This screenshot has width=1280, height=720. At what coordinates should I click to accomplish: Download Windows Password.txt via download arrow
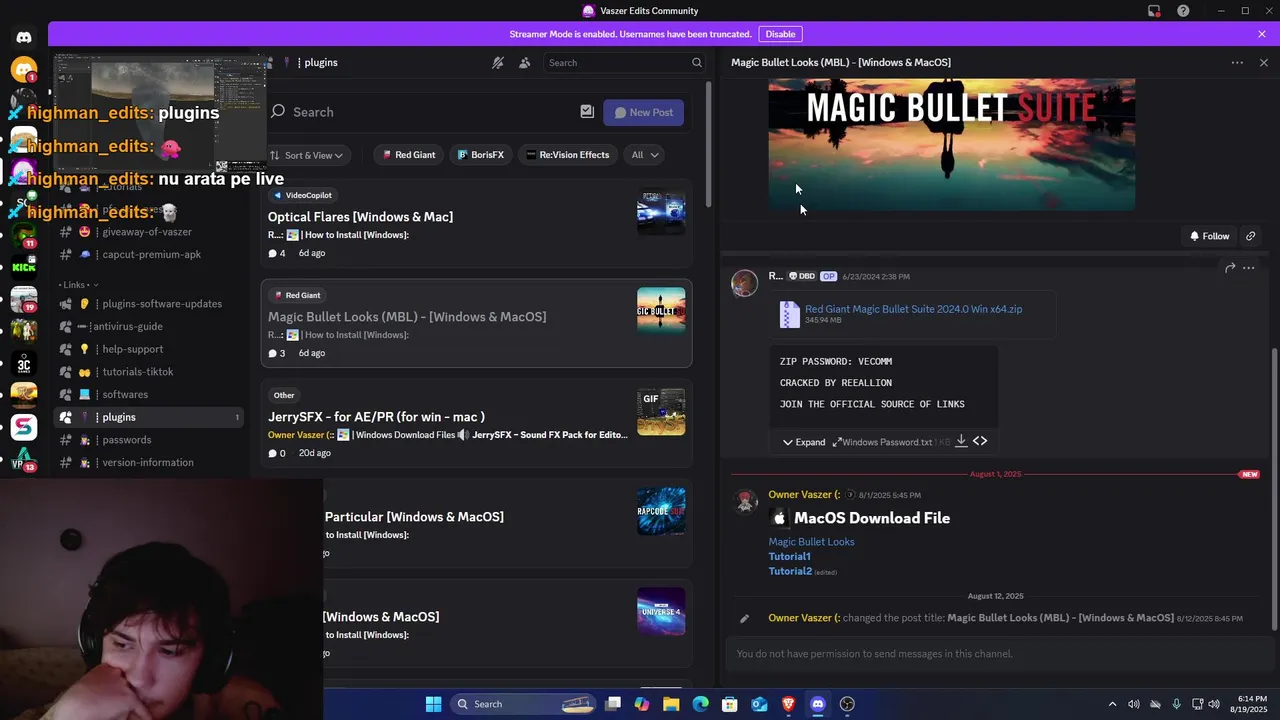961,441
